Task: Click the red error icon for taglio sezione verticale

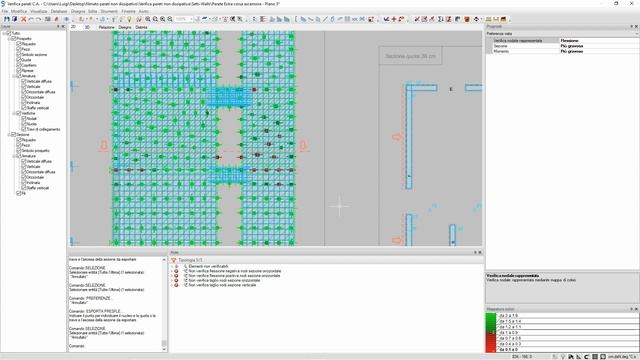Action: click(x=176, y=285)
